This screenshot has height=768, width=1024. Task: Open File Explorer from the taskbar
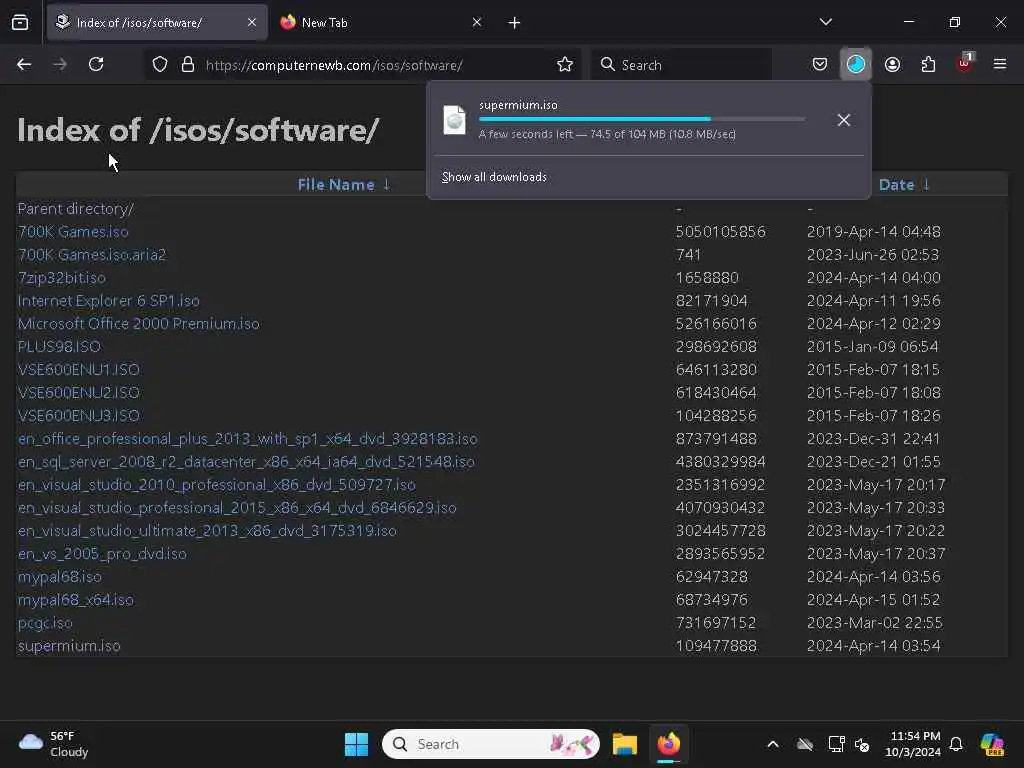(625, 744)
